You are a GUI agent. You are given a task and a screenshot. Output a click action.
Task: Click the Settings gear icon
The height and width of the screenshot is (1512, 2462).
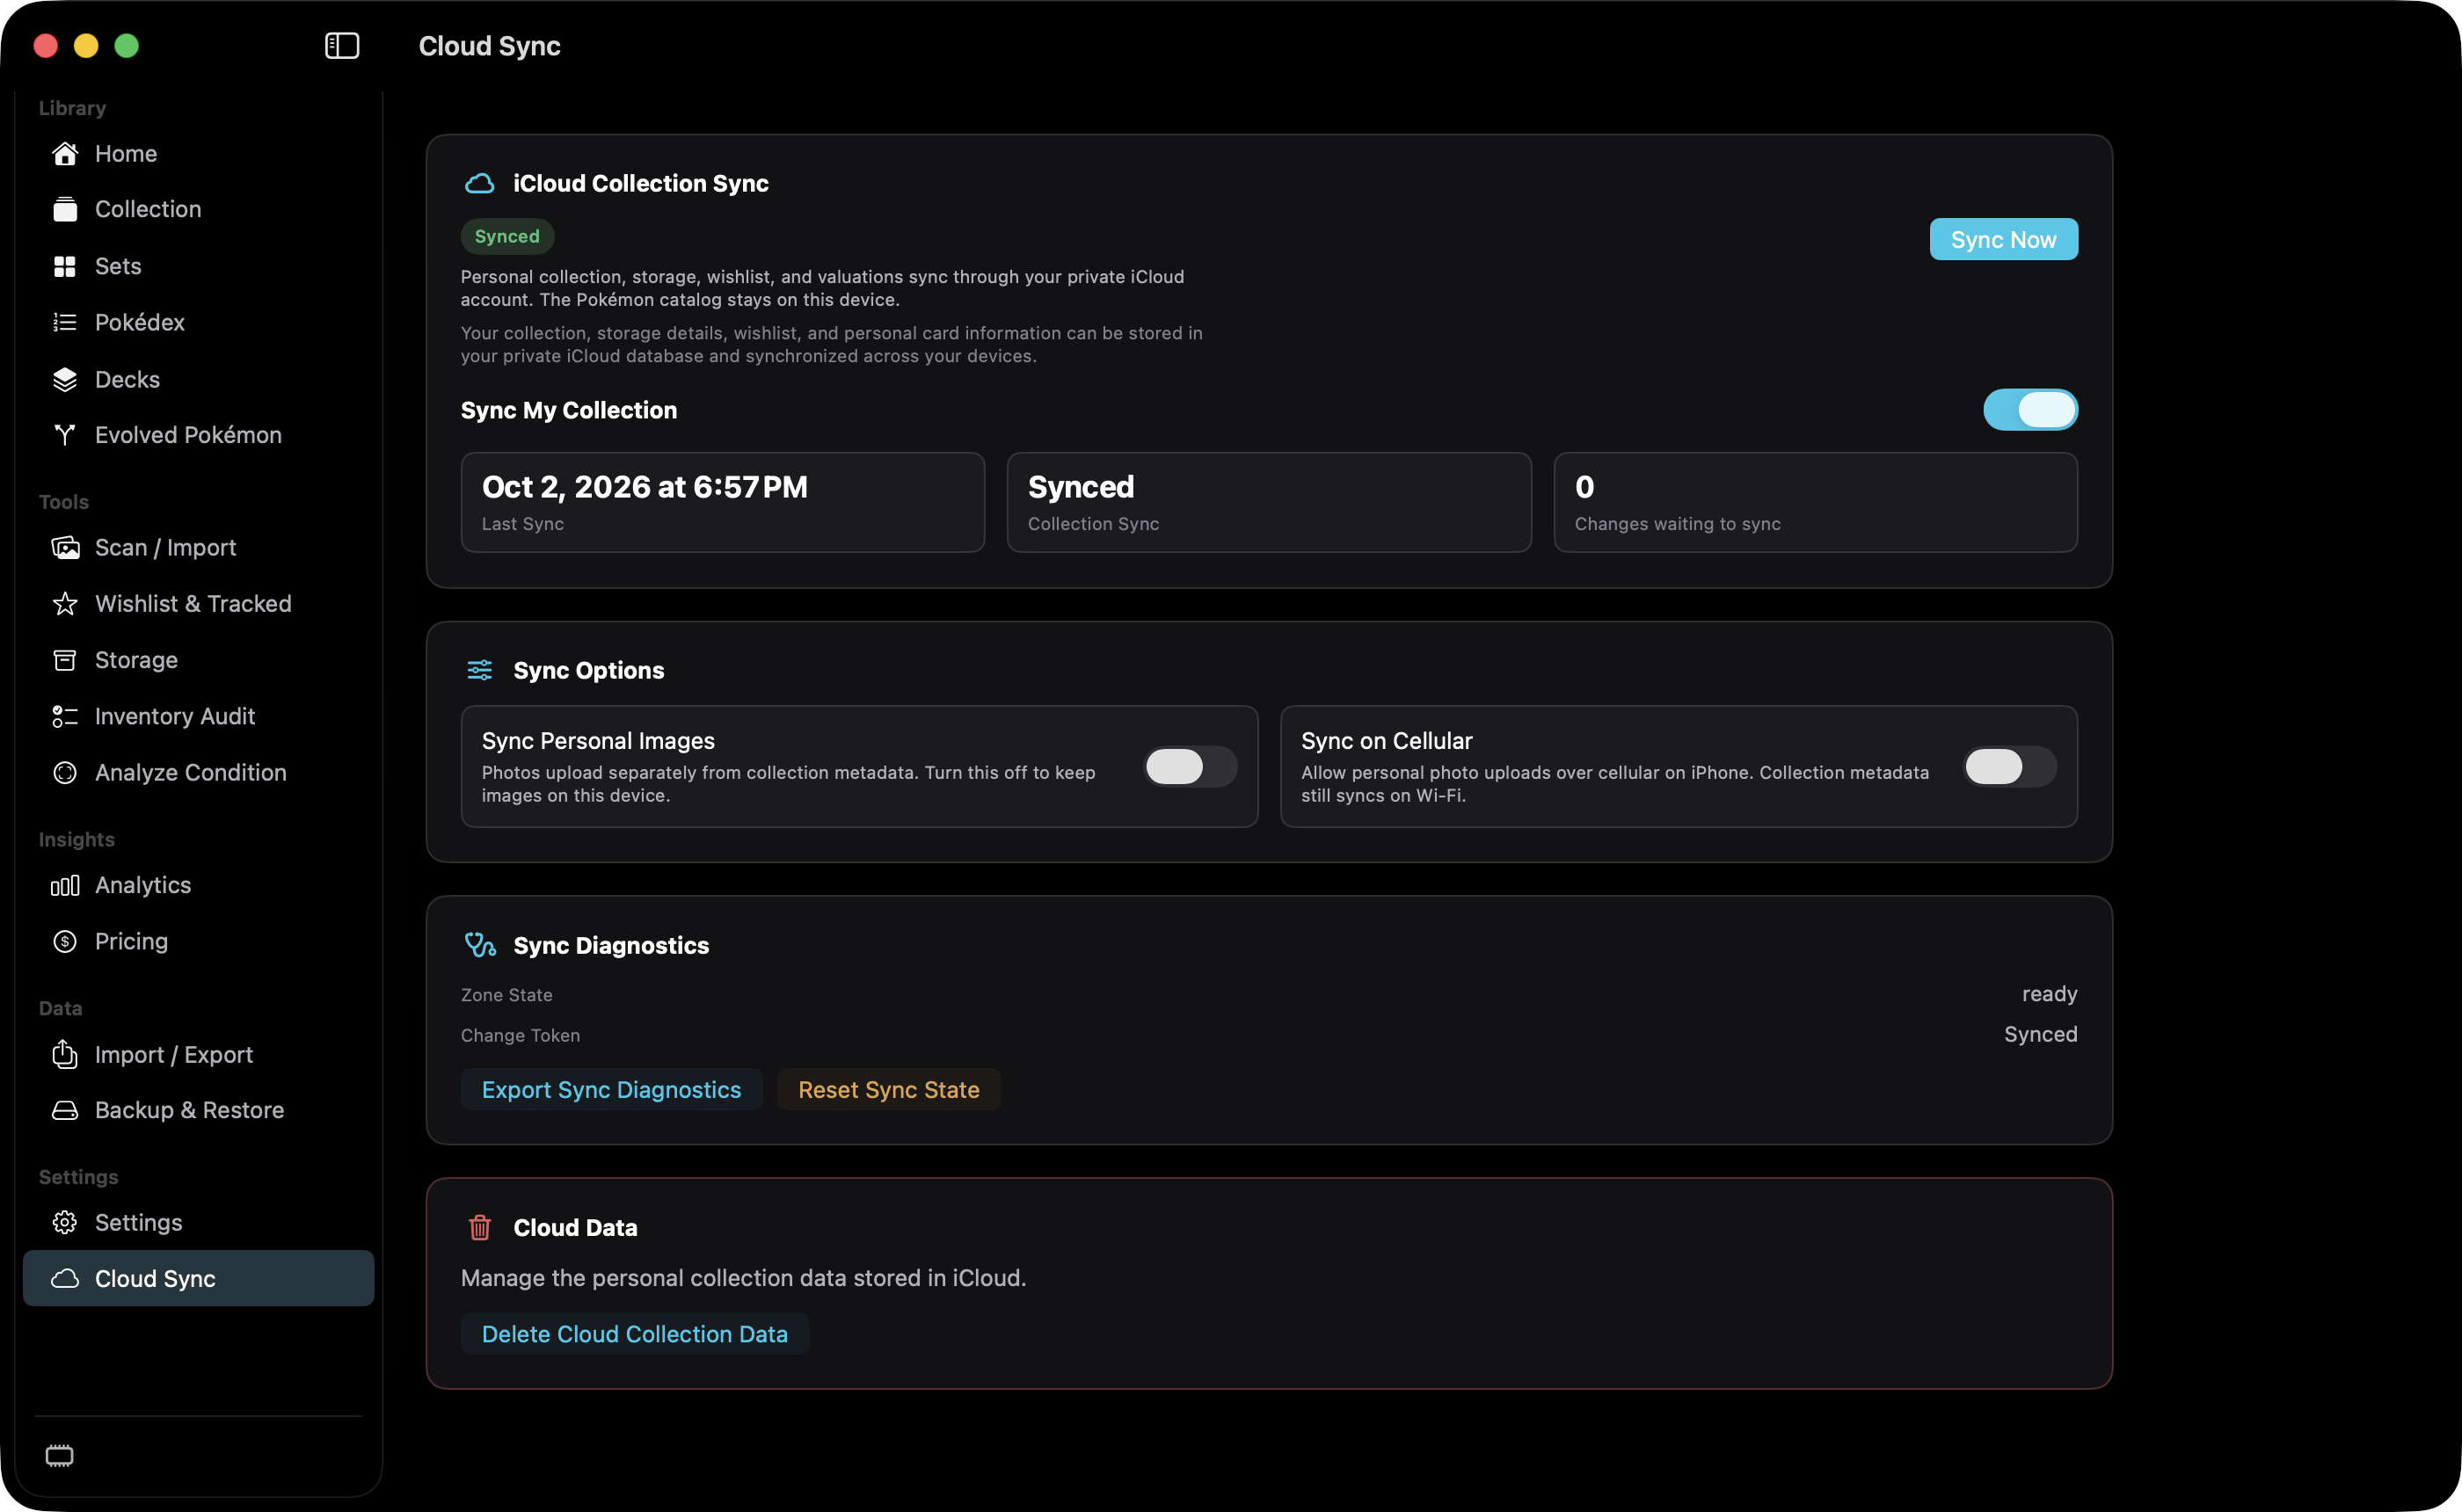click(65, 1222)
